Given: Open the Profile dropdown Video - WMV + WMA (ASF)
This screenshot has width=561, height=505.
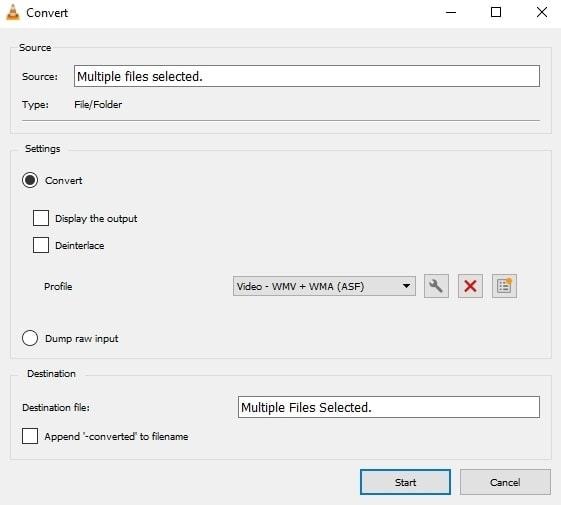Looking at the screenshot, I should pos(324,286).
